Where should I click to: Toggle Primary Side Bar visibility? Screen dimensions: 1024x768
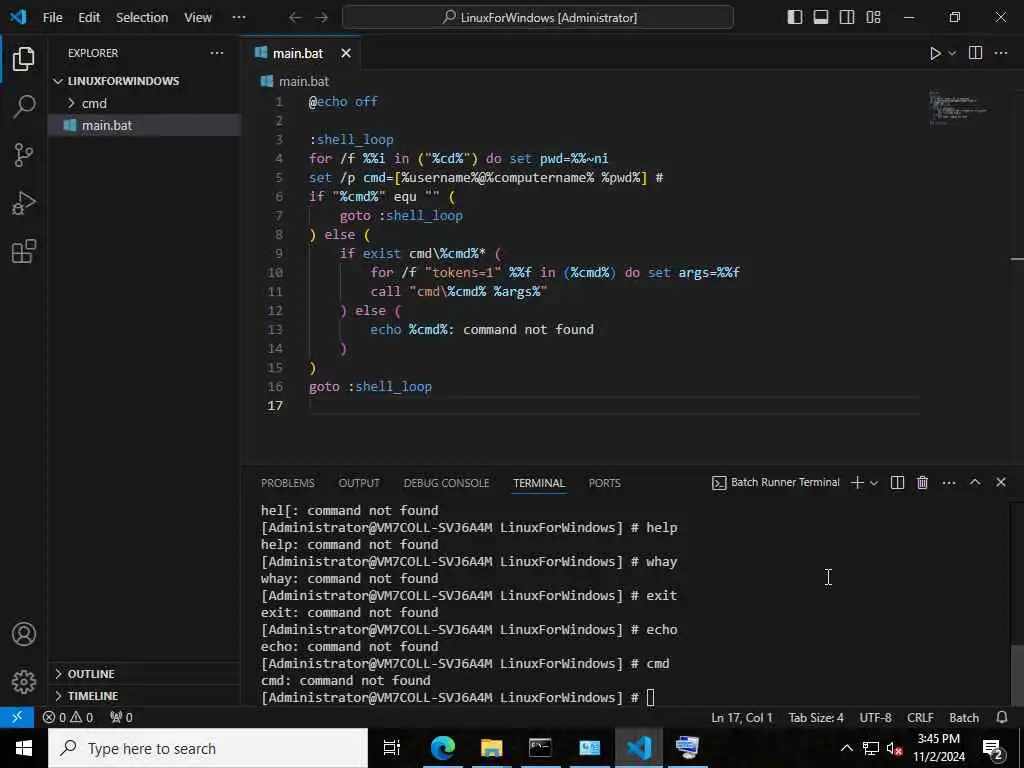[x=795, y=17]
